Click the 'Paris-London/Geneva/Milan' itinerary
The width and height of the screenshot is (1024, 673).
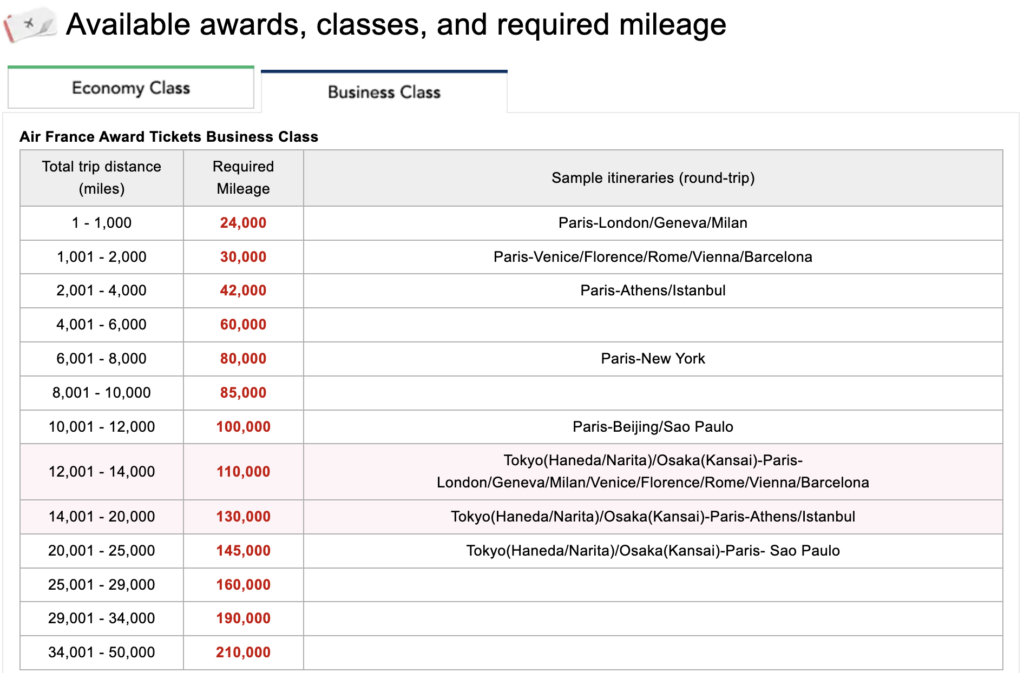coord(653,223)
